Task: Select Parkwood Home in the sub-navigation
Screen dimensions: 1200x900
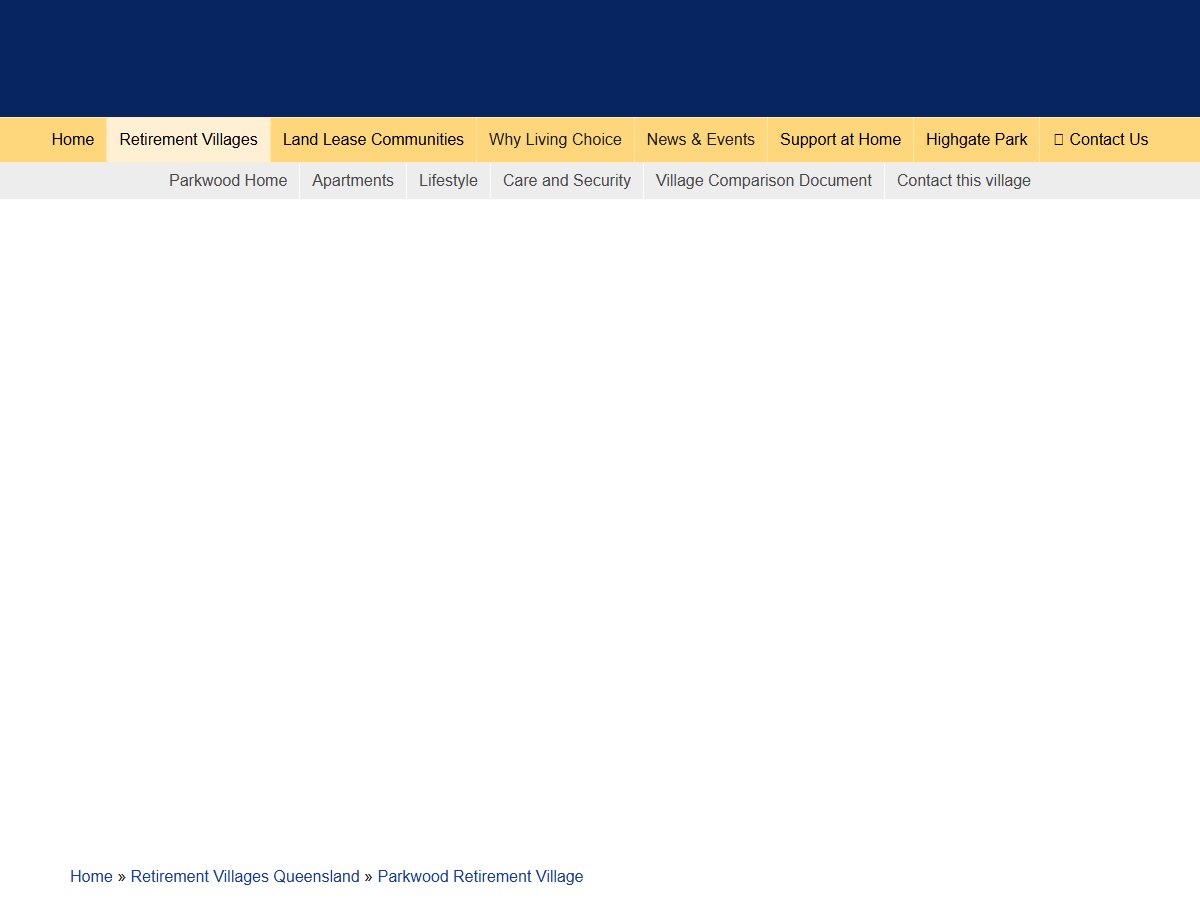Action: [228, 181]
